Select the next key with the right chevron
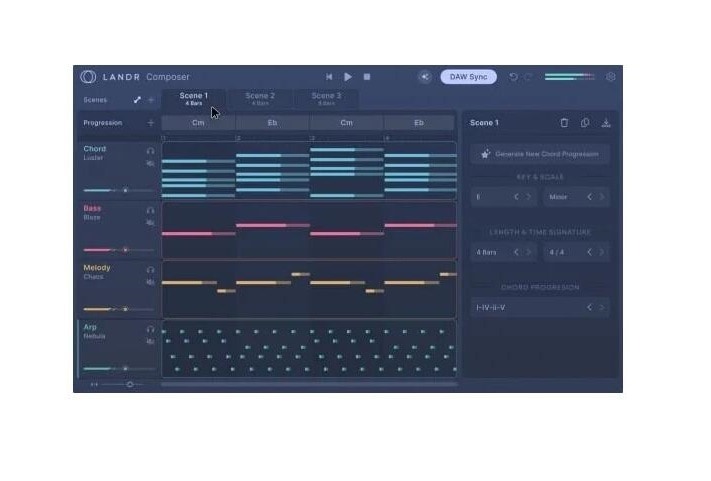This screenshot has height=481, width=711. coord(529,197)
